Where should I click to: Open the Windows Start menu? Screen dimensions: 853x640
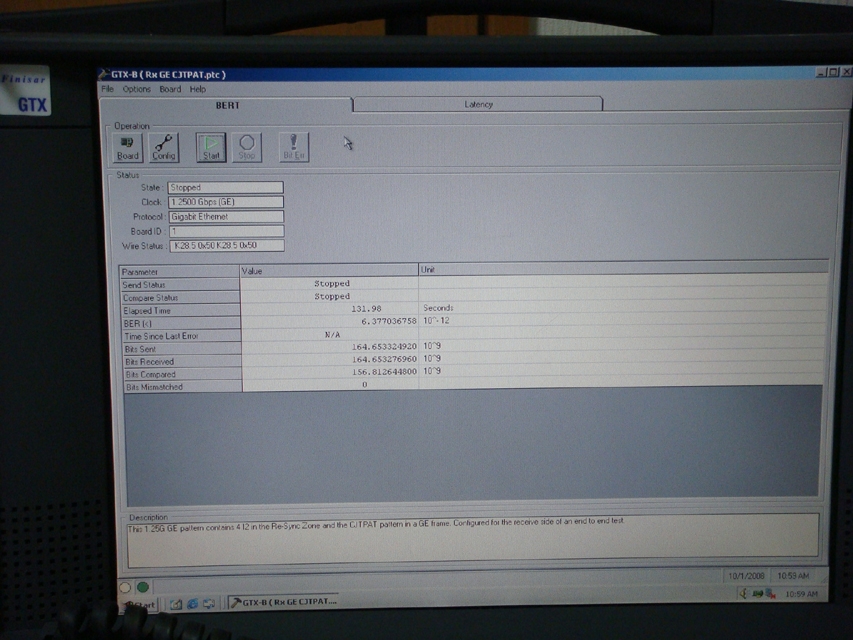click(141, 604)
